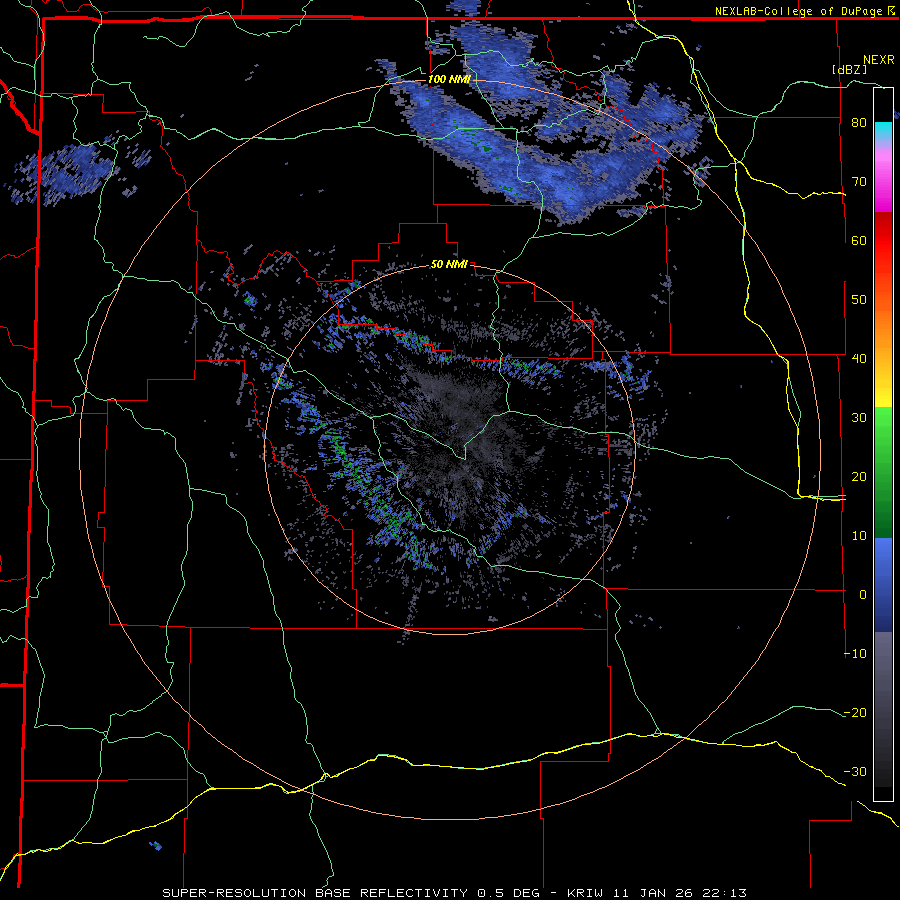The width and height of the screenshot is (900, 900).
Task: Click the -30 dBZ tick label
Action: click(855, 771)
